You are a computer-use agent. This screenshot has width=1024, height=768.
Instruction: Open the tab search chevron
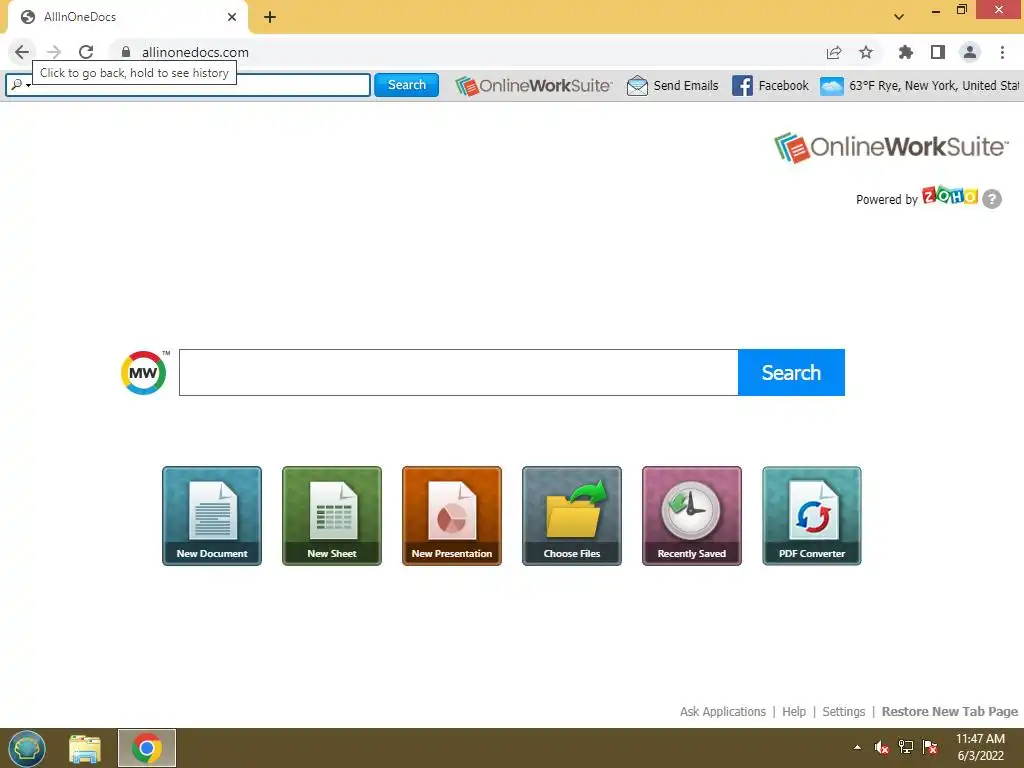899,17
